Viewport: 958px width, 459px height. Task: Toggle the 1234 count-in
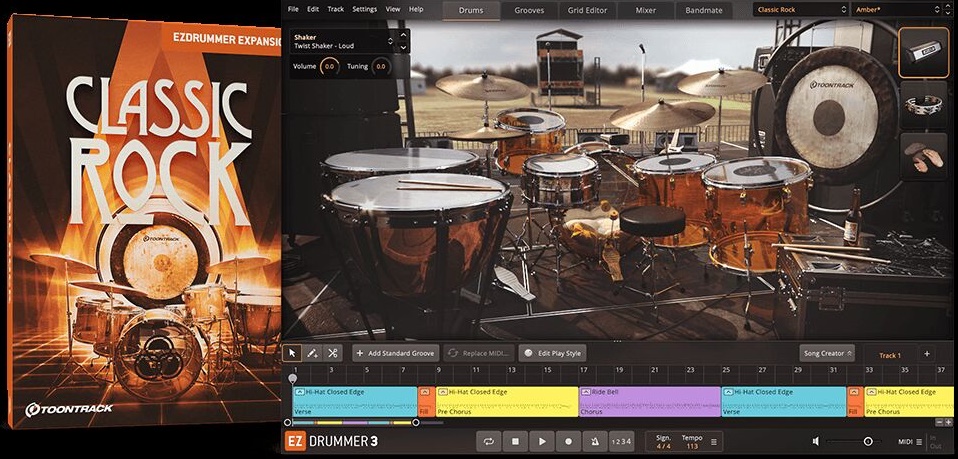coord(621,441)
